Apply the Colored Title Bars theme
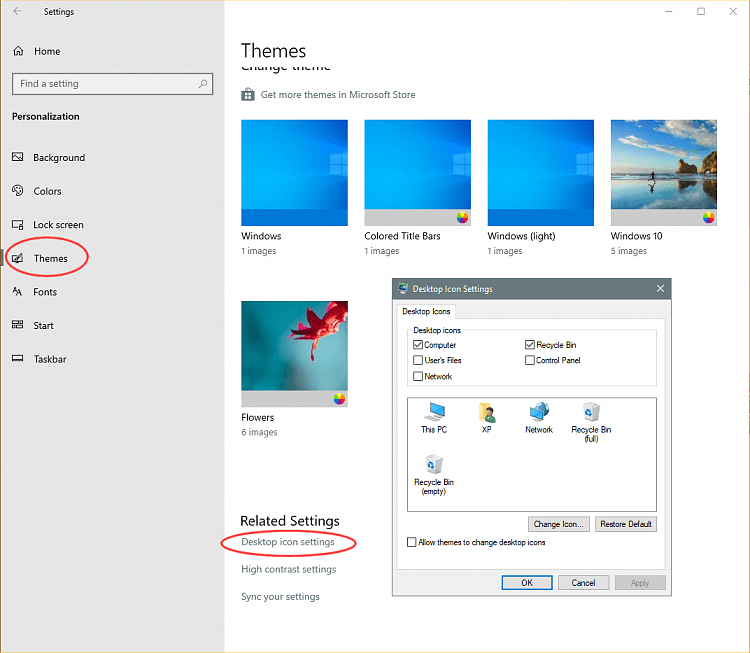This screenshot has width=750, height=653. pyautogui.click(x=418, y=173)
